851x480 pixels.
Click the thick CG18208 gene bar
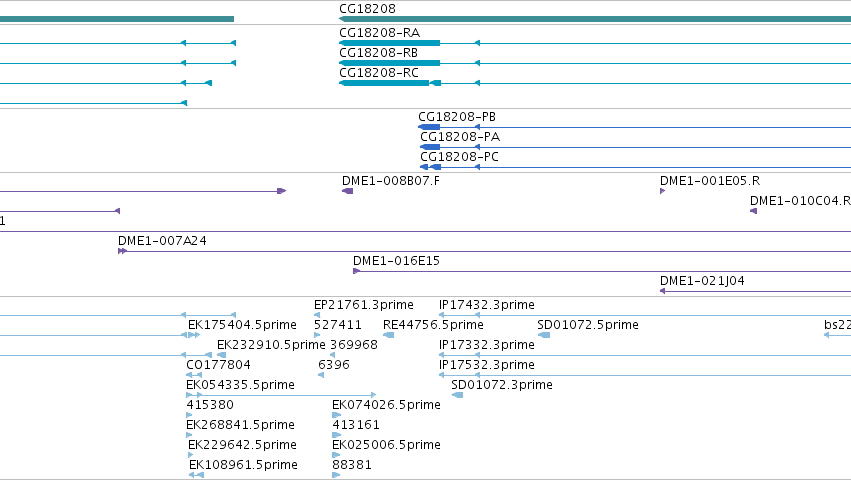(x=595, y=19)
